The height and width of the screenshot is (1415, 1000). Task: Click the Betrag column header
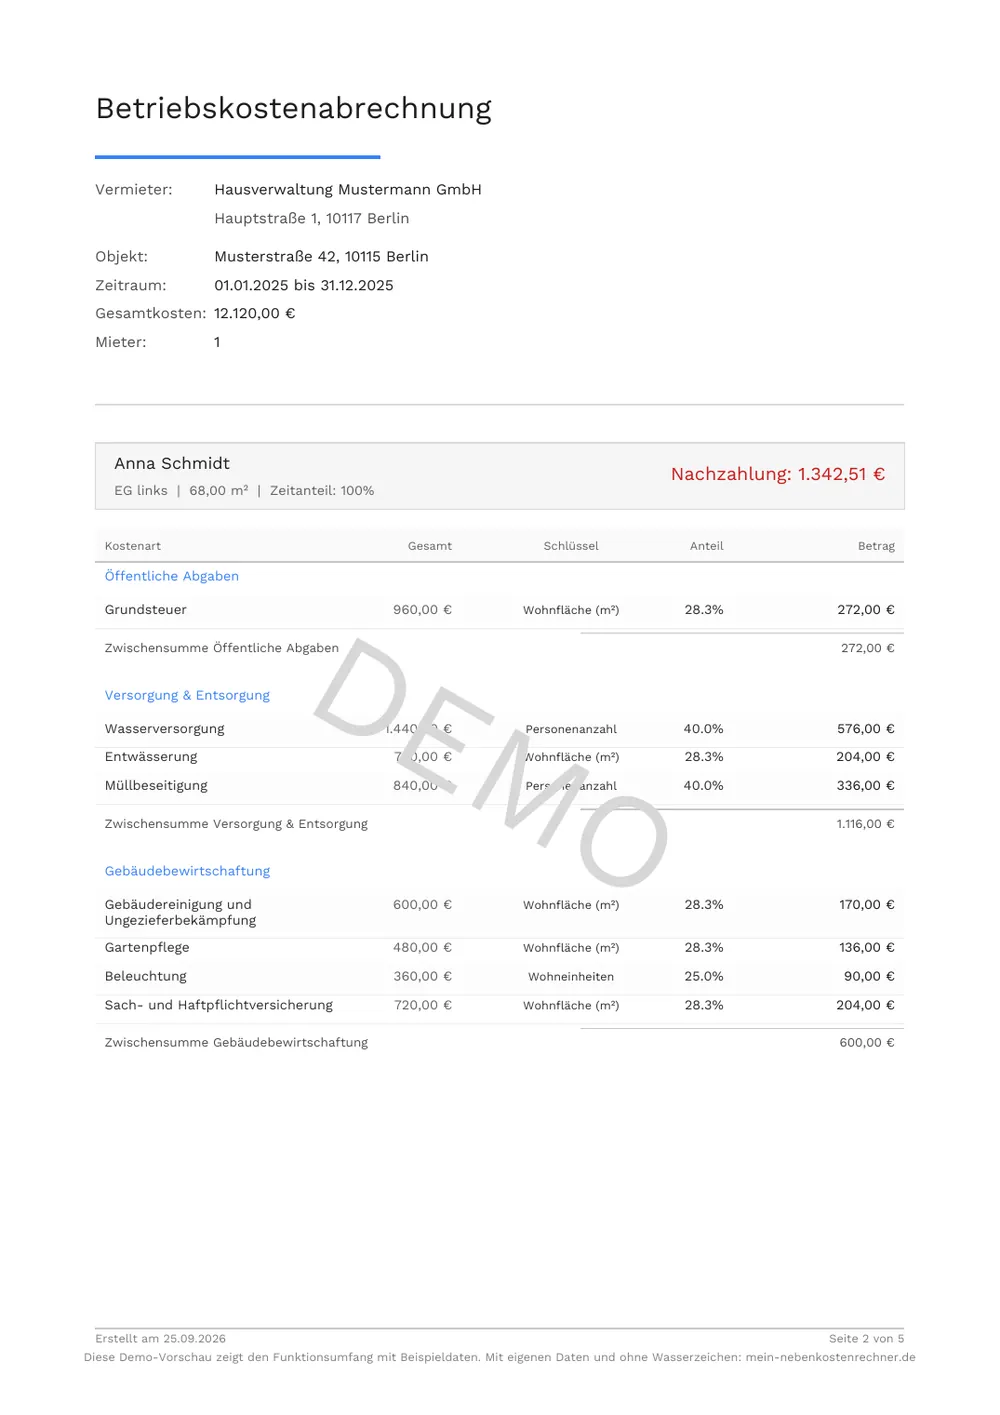pos(876,546)
